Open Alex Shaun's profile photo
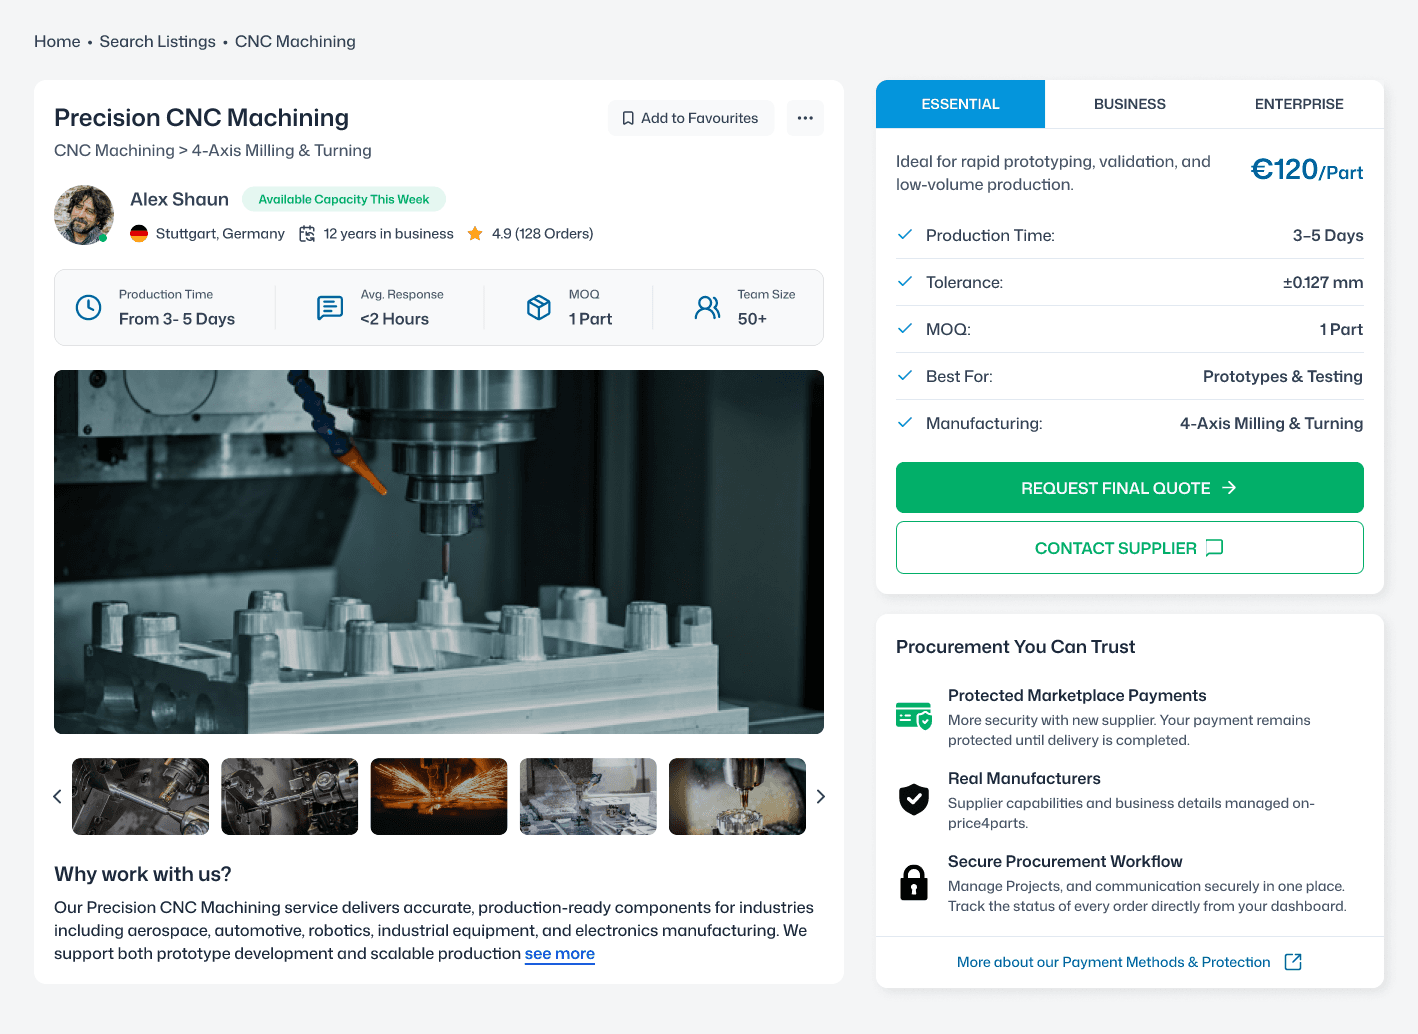1418x1034 pixels. point(84,215)
